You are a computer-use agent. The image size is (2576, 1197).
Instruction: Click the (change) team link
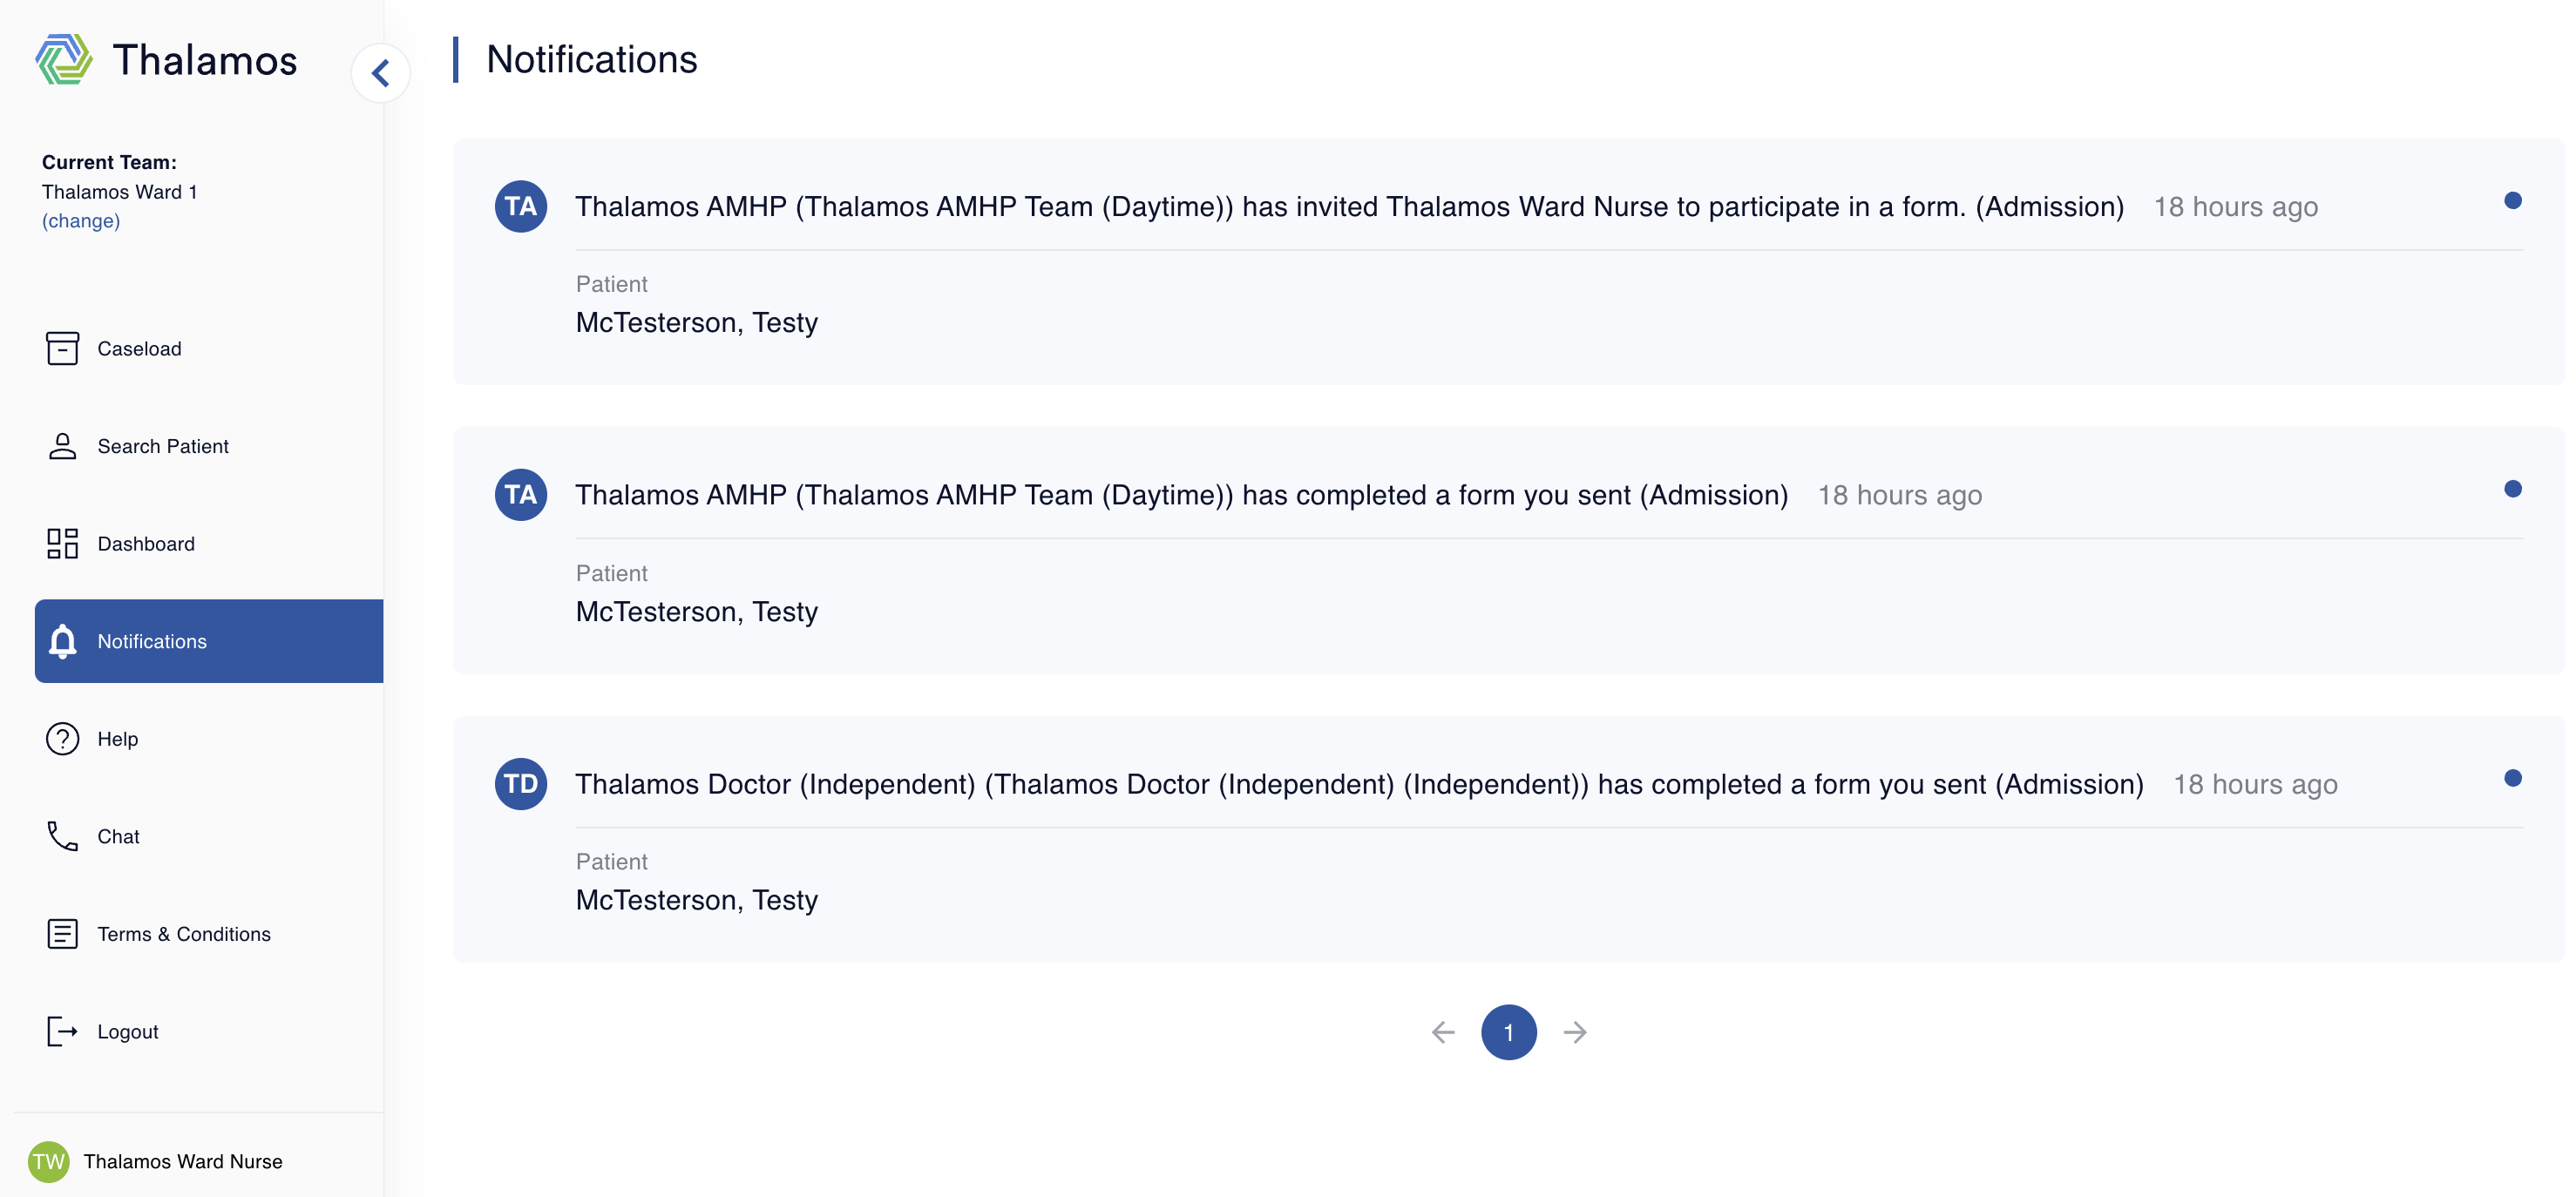[x=81, y=221]
